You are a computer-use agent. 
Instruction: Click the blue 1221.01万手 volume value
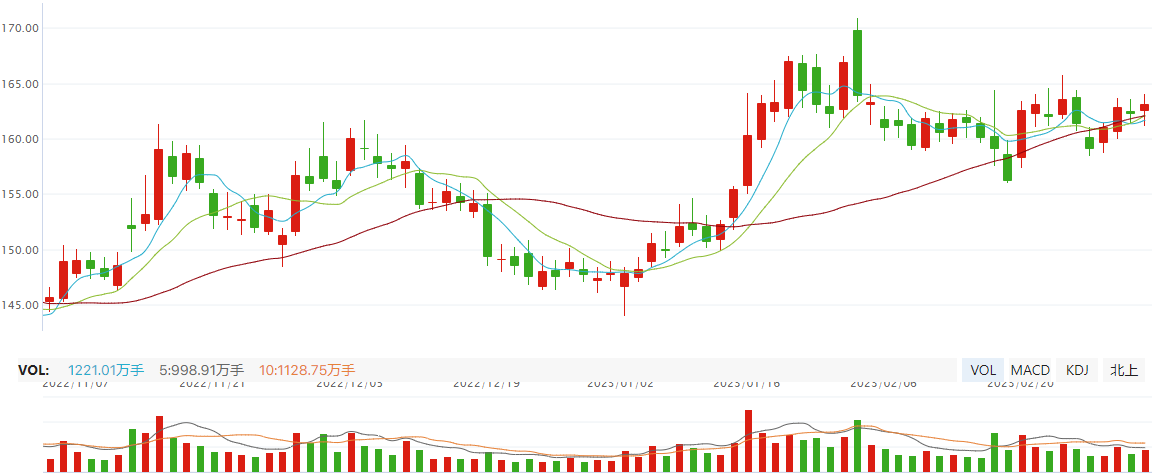click(x=106, y=370)
